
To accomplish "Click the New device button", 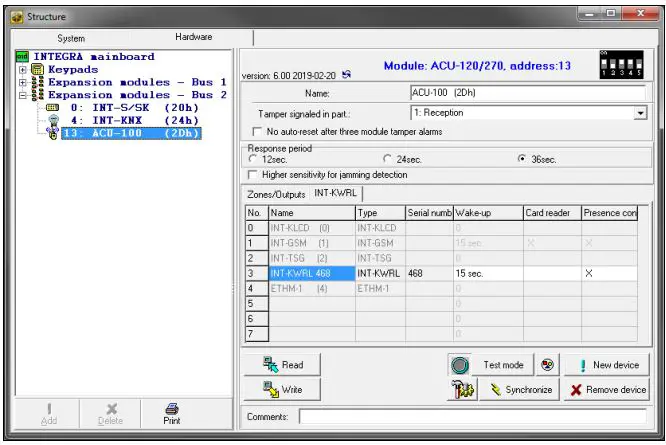I will (x=607, y=365).
